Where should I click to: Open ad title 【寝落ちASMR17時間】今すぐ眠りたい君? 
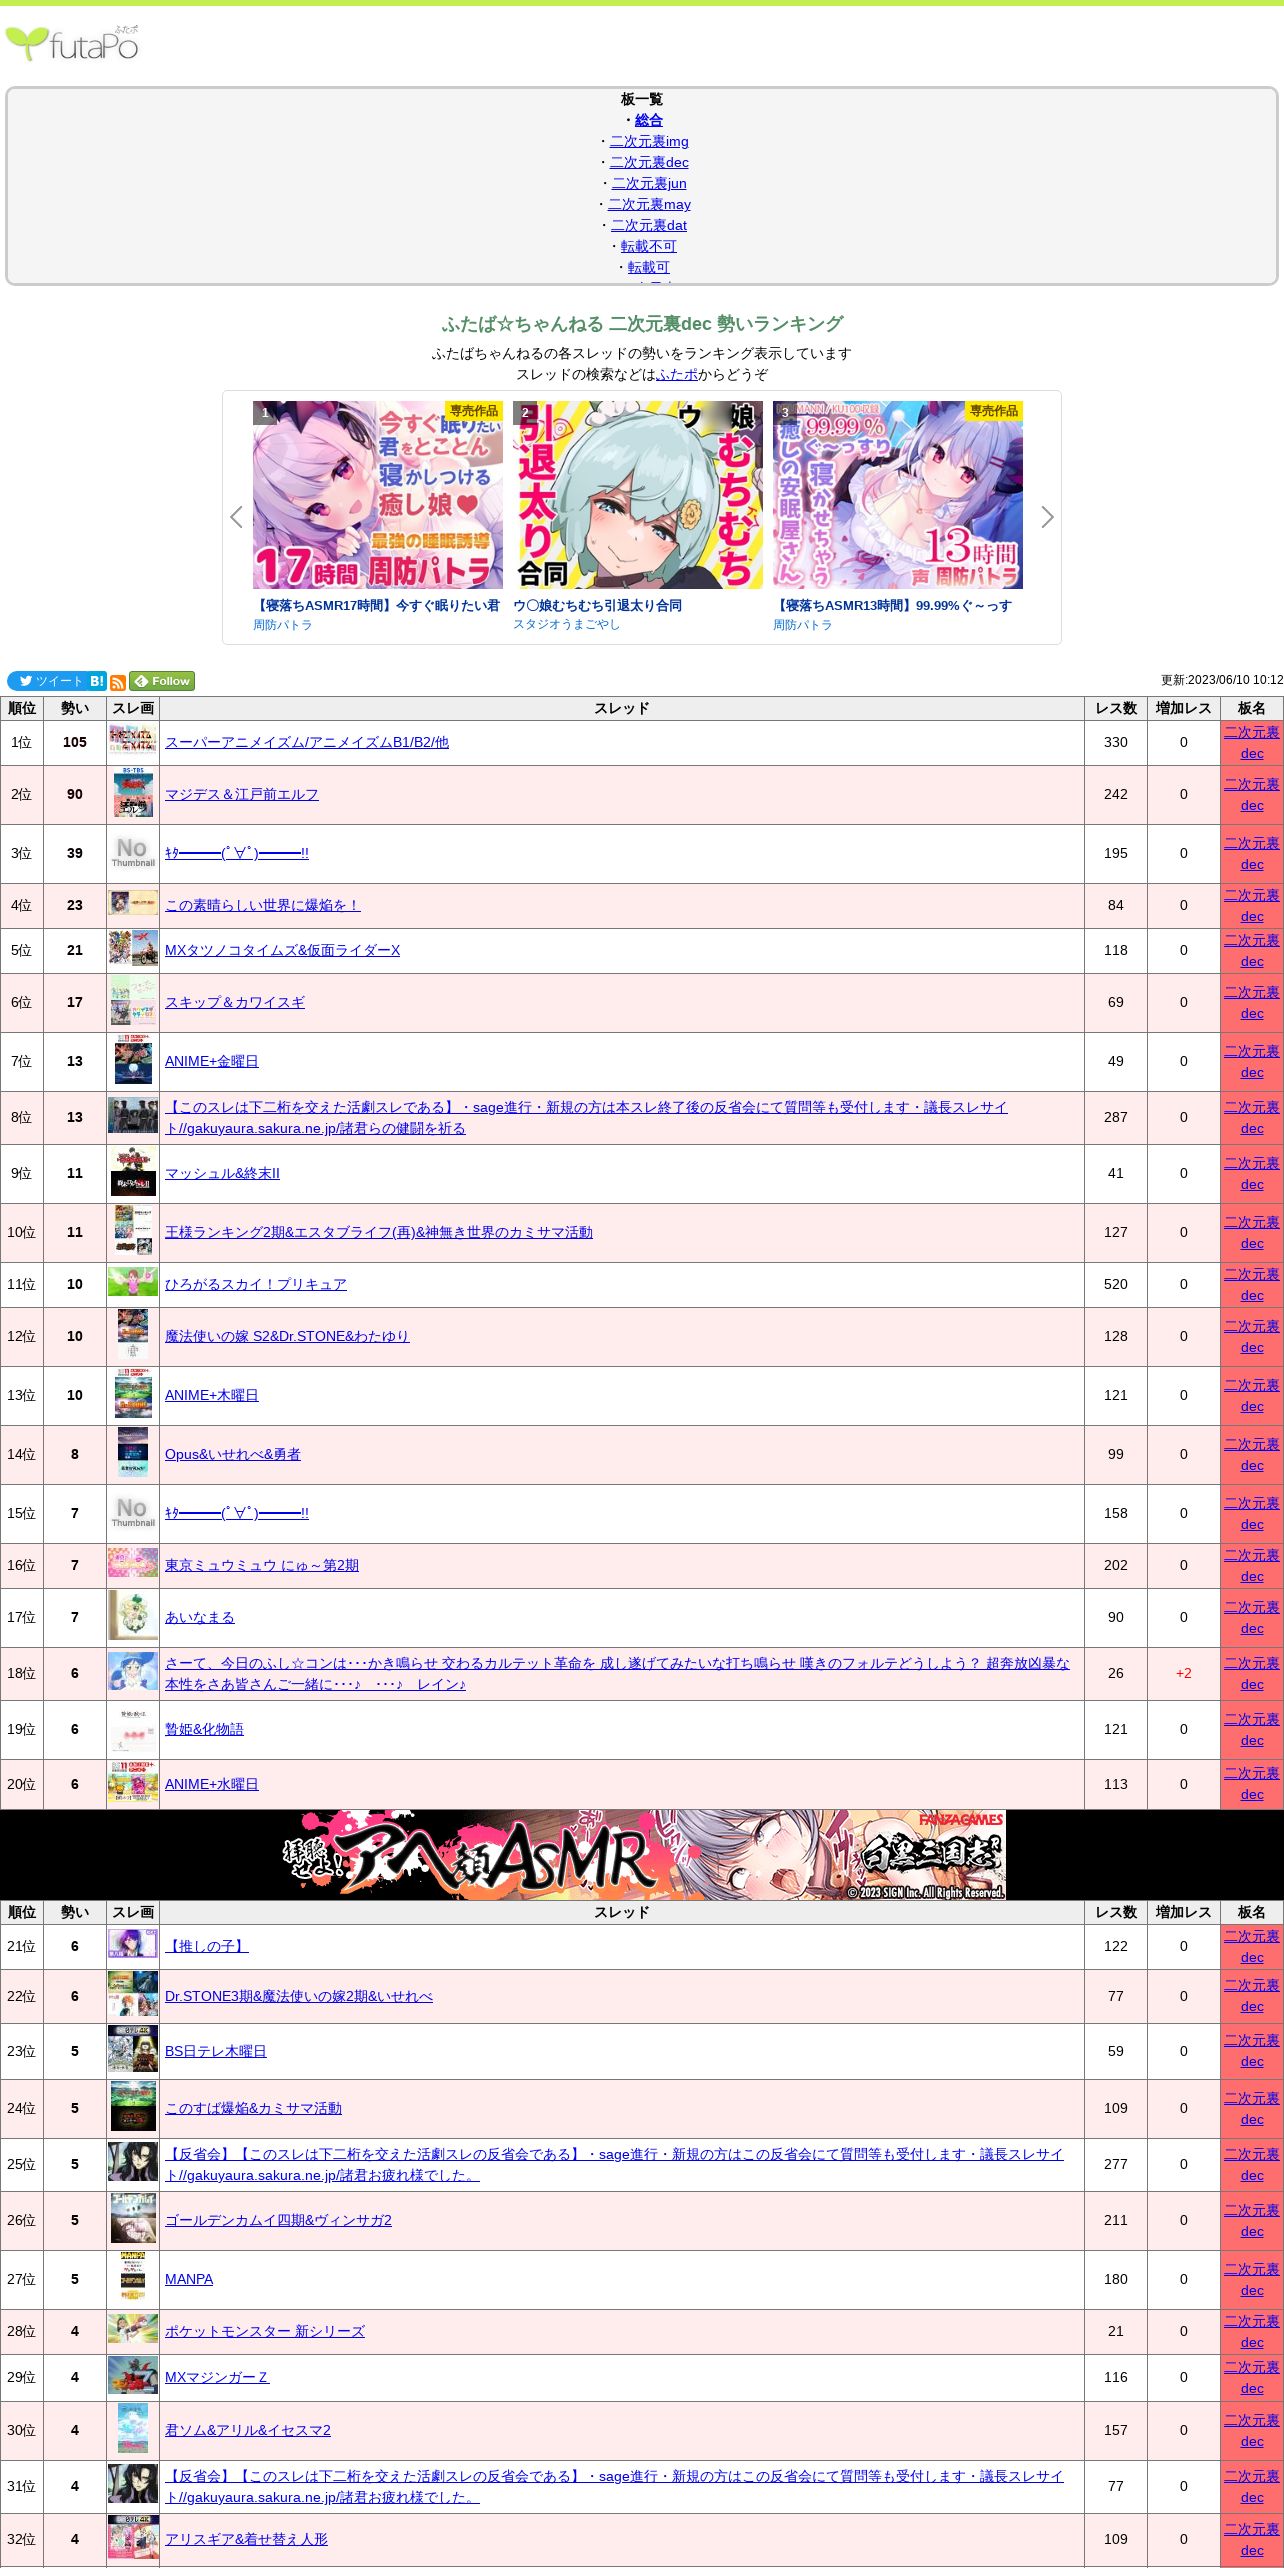pos(377,605)
